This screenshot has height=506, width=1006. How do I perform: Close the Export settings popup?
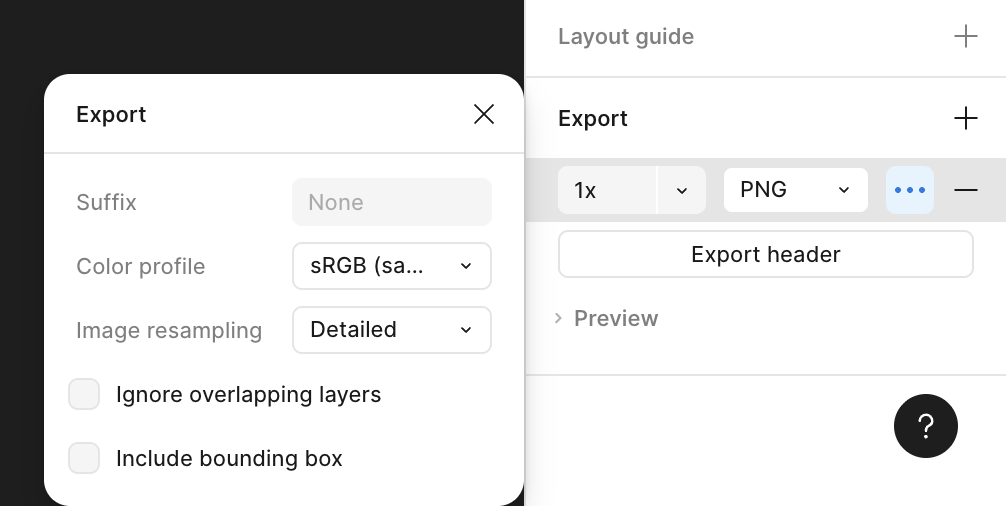pyautogui.click(x=484, y=115)
